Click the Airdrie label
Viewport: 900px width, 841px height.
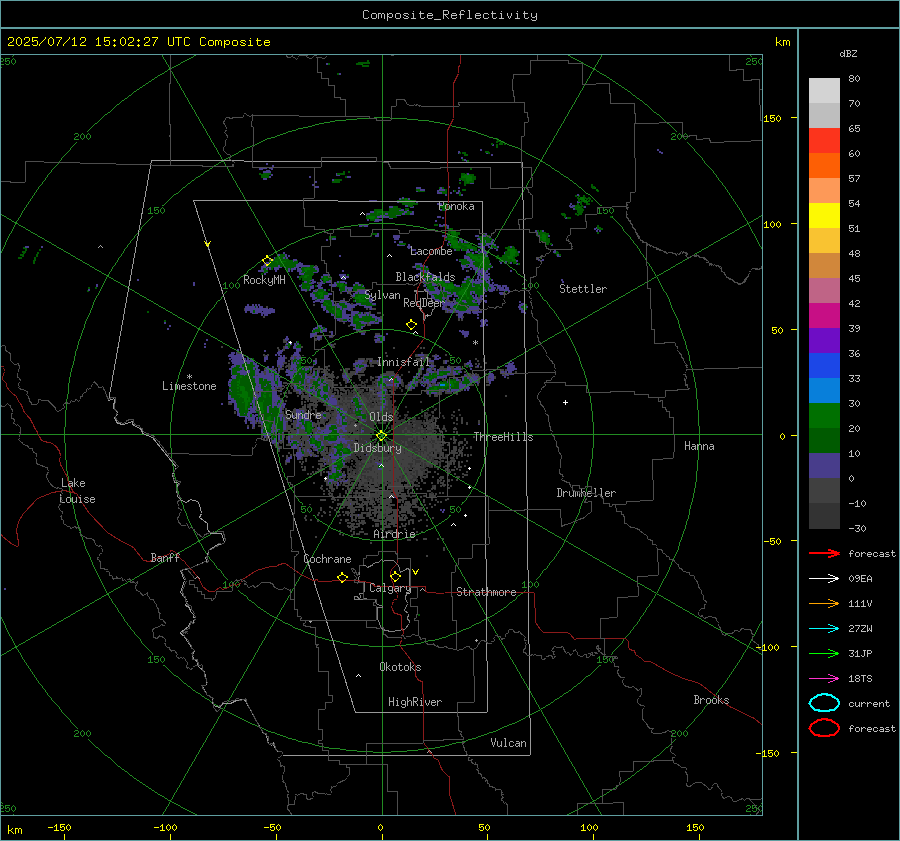pos(394,534)
